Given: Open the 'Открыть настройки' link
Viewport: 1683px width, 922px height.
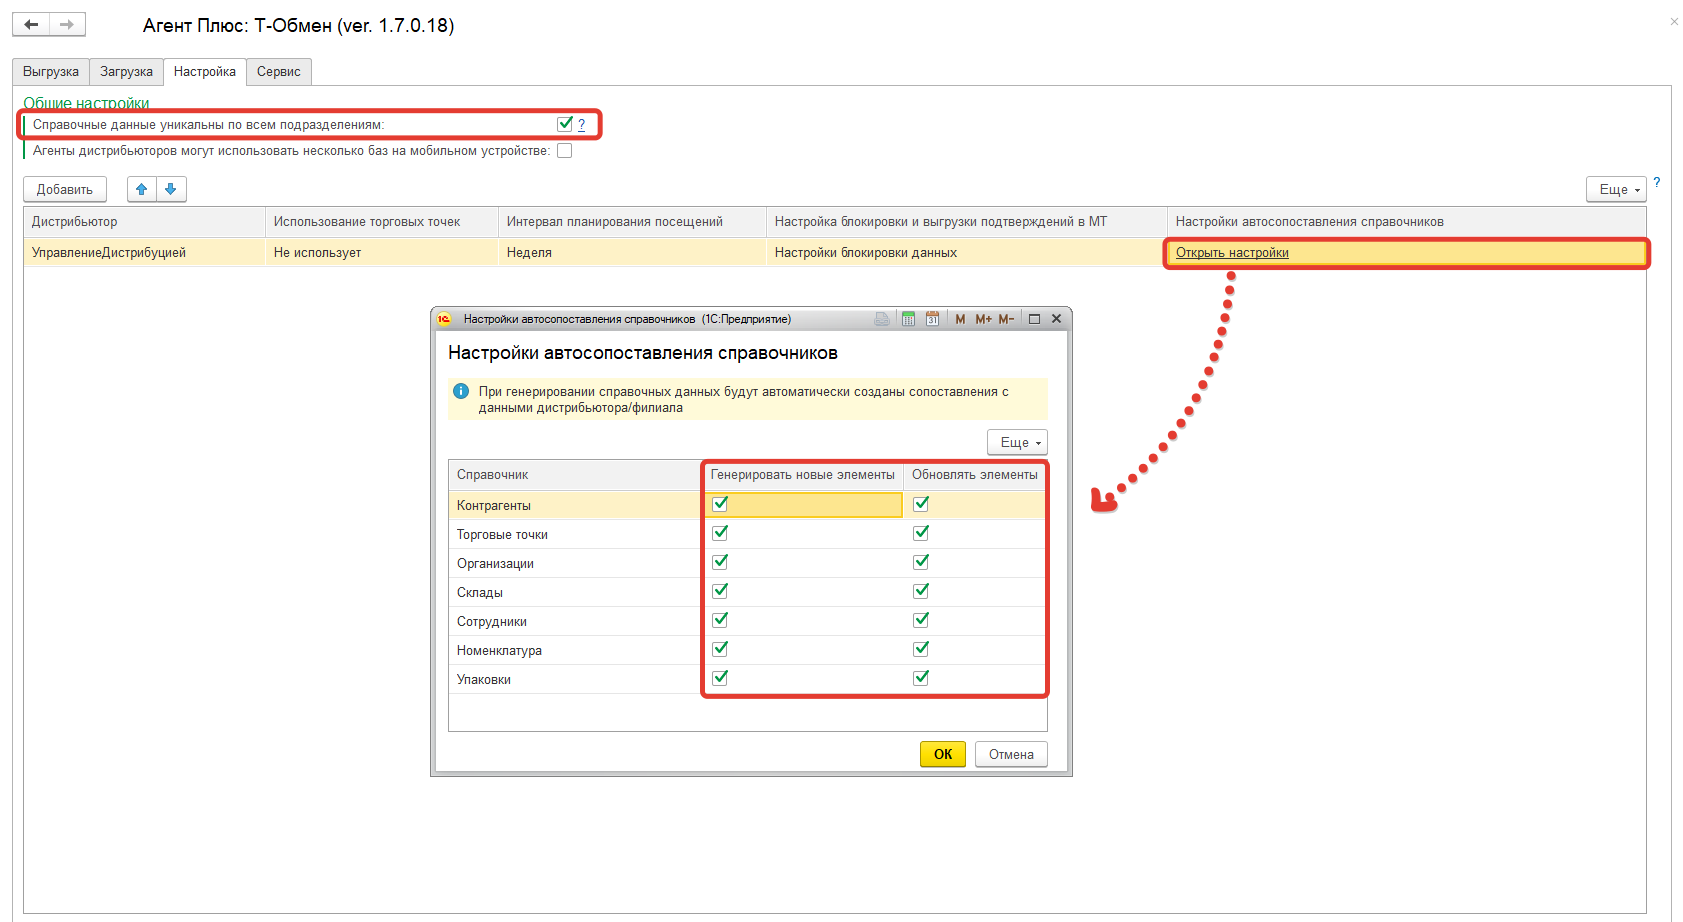Looking at the screenshot, I should point(1232,253).
